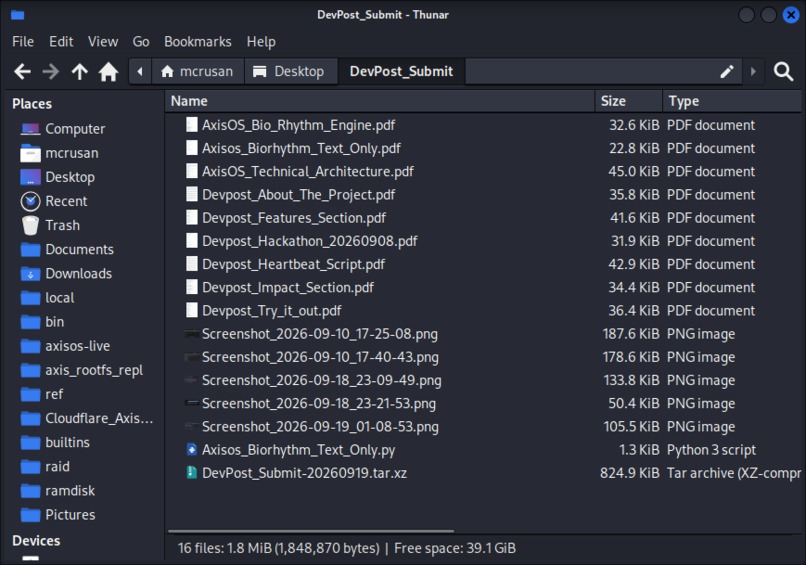Click the mcrusan path bar button
The image size is (806, 565).
point(197,71)
